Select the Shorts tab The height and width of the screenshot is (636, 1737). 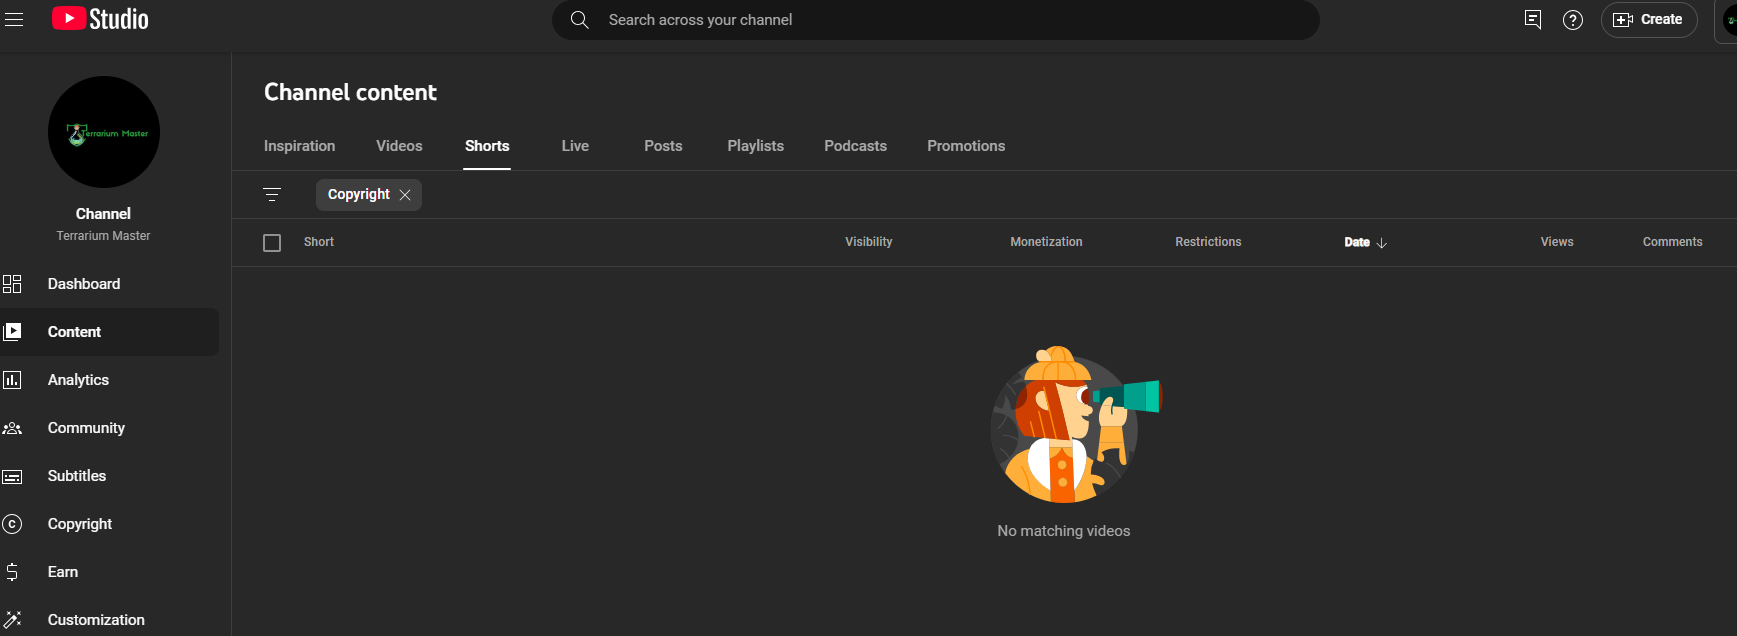[487, 146]
